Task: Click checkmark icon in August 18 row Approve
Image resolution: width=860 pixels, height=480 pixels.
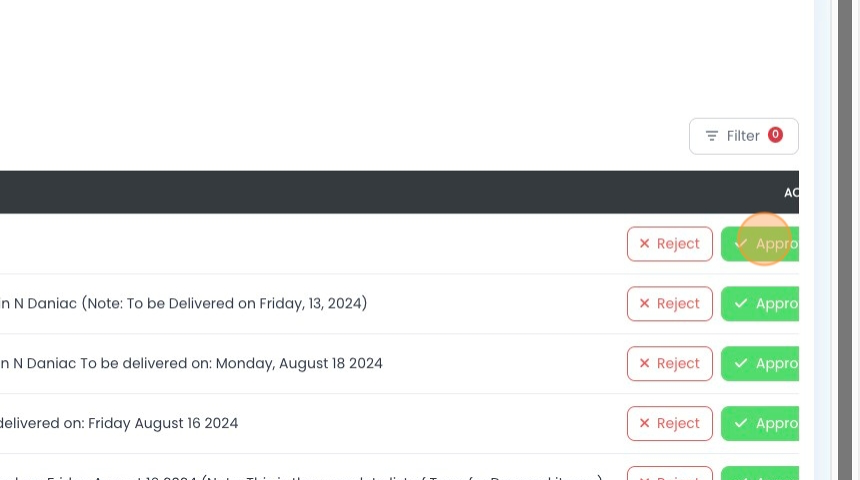Action: coord(741,363)
